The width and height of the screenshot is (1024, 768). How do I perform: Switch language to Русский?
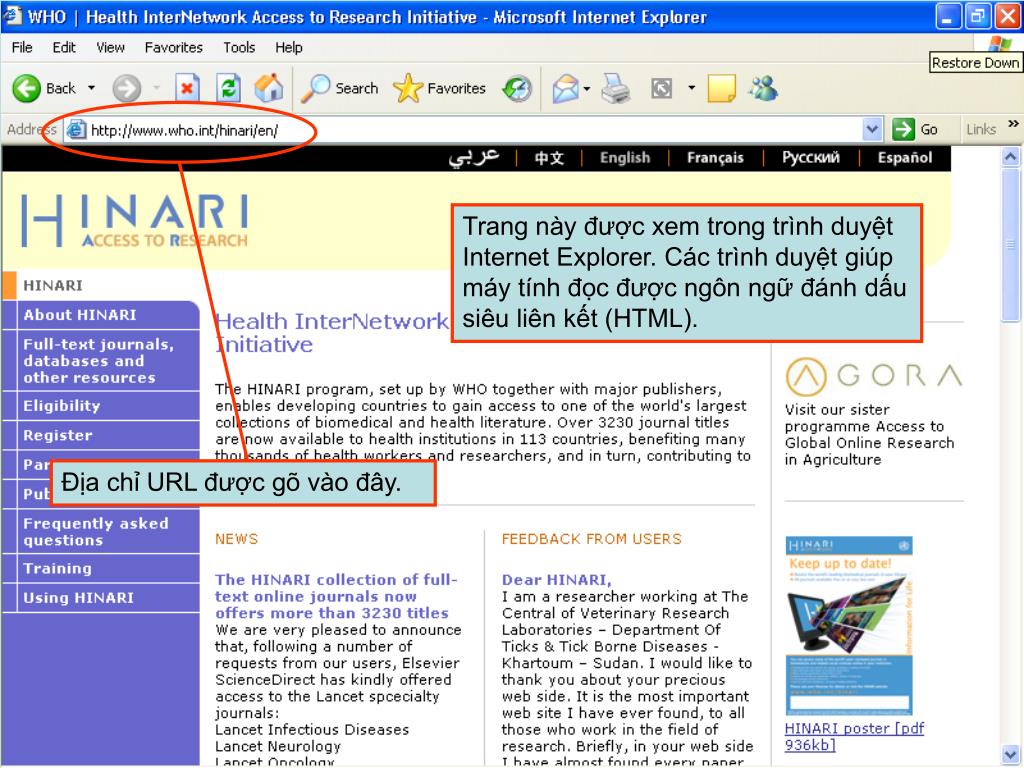coord(811,157)
